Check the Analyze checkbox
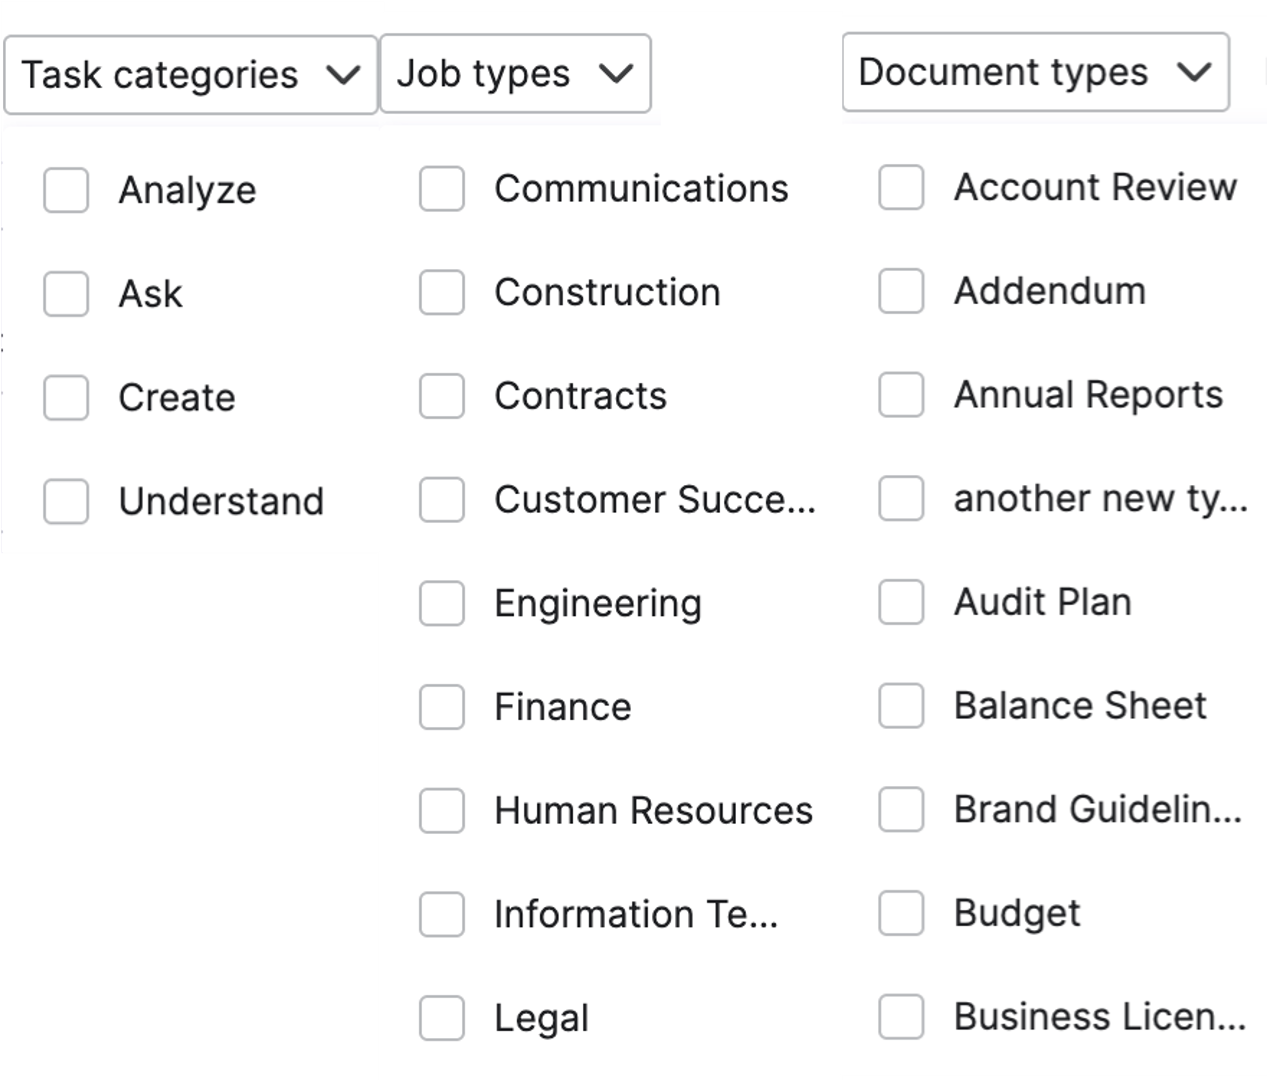This screenshot has width=1267, height=1080. (x=66, y=190)
